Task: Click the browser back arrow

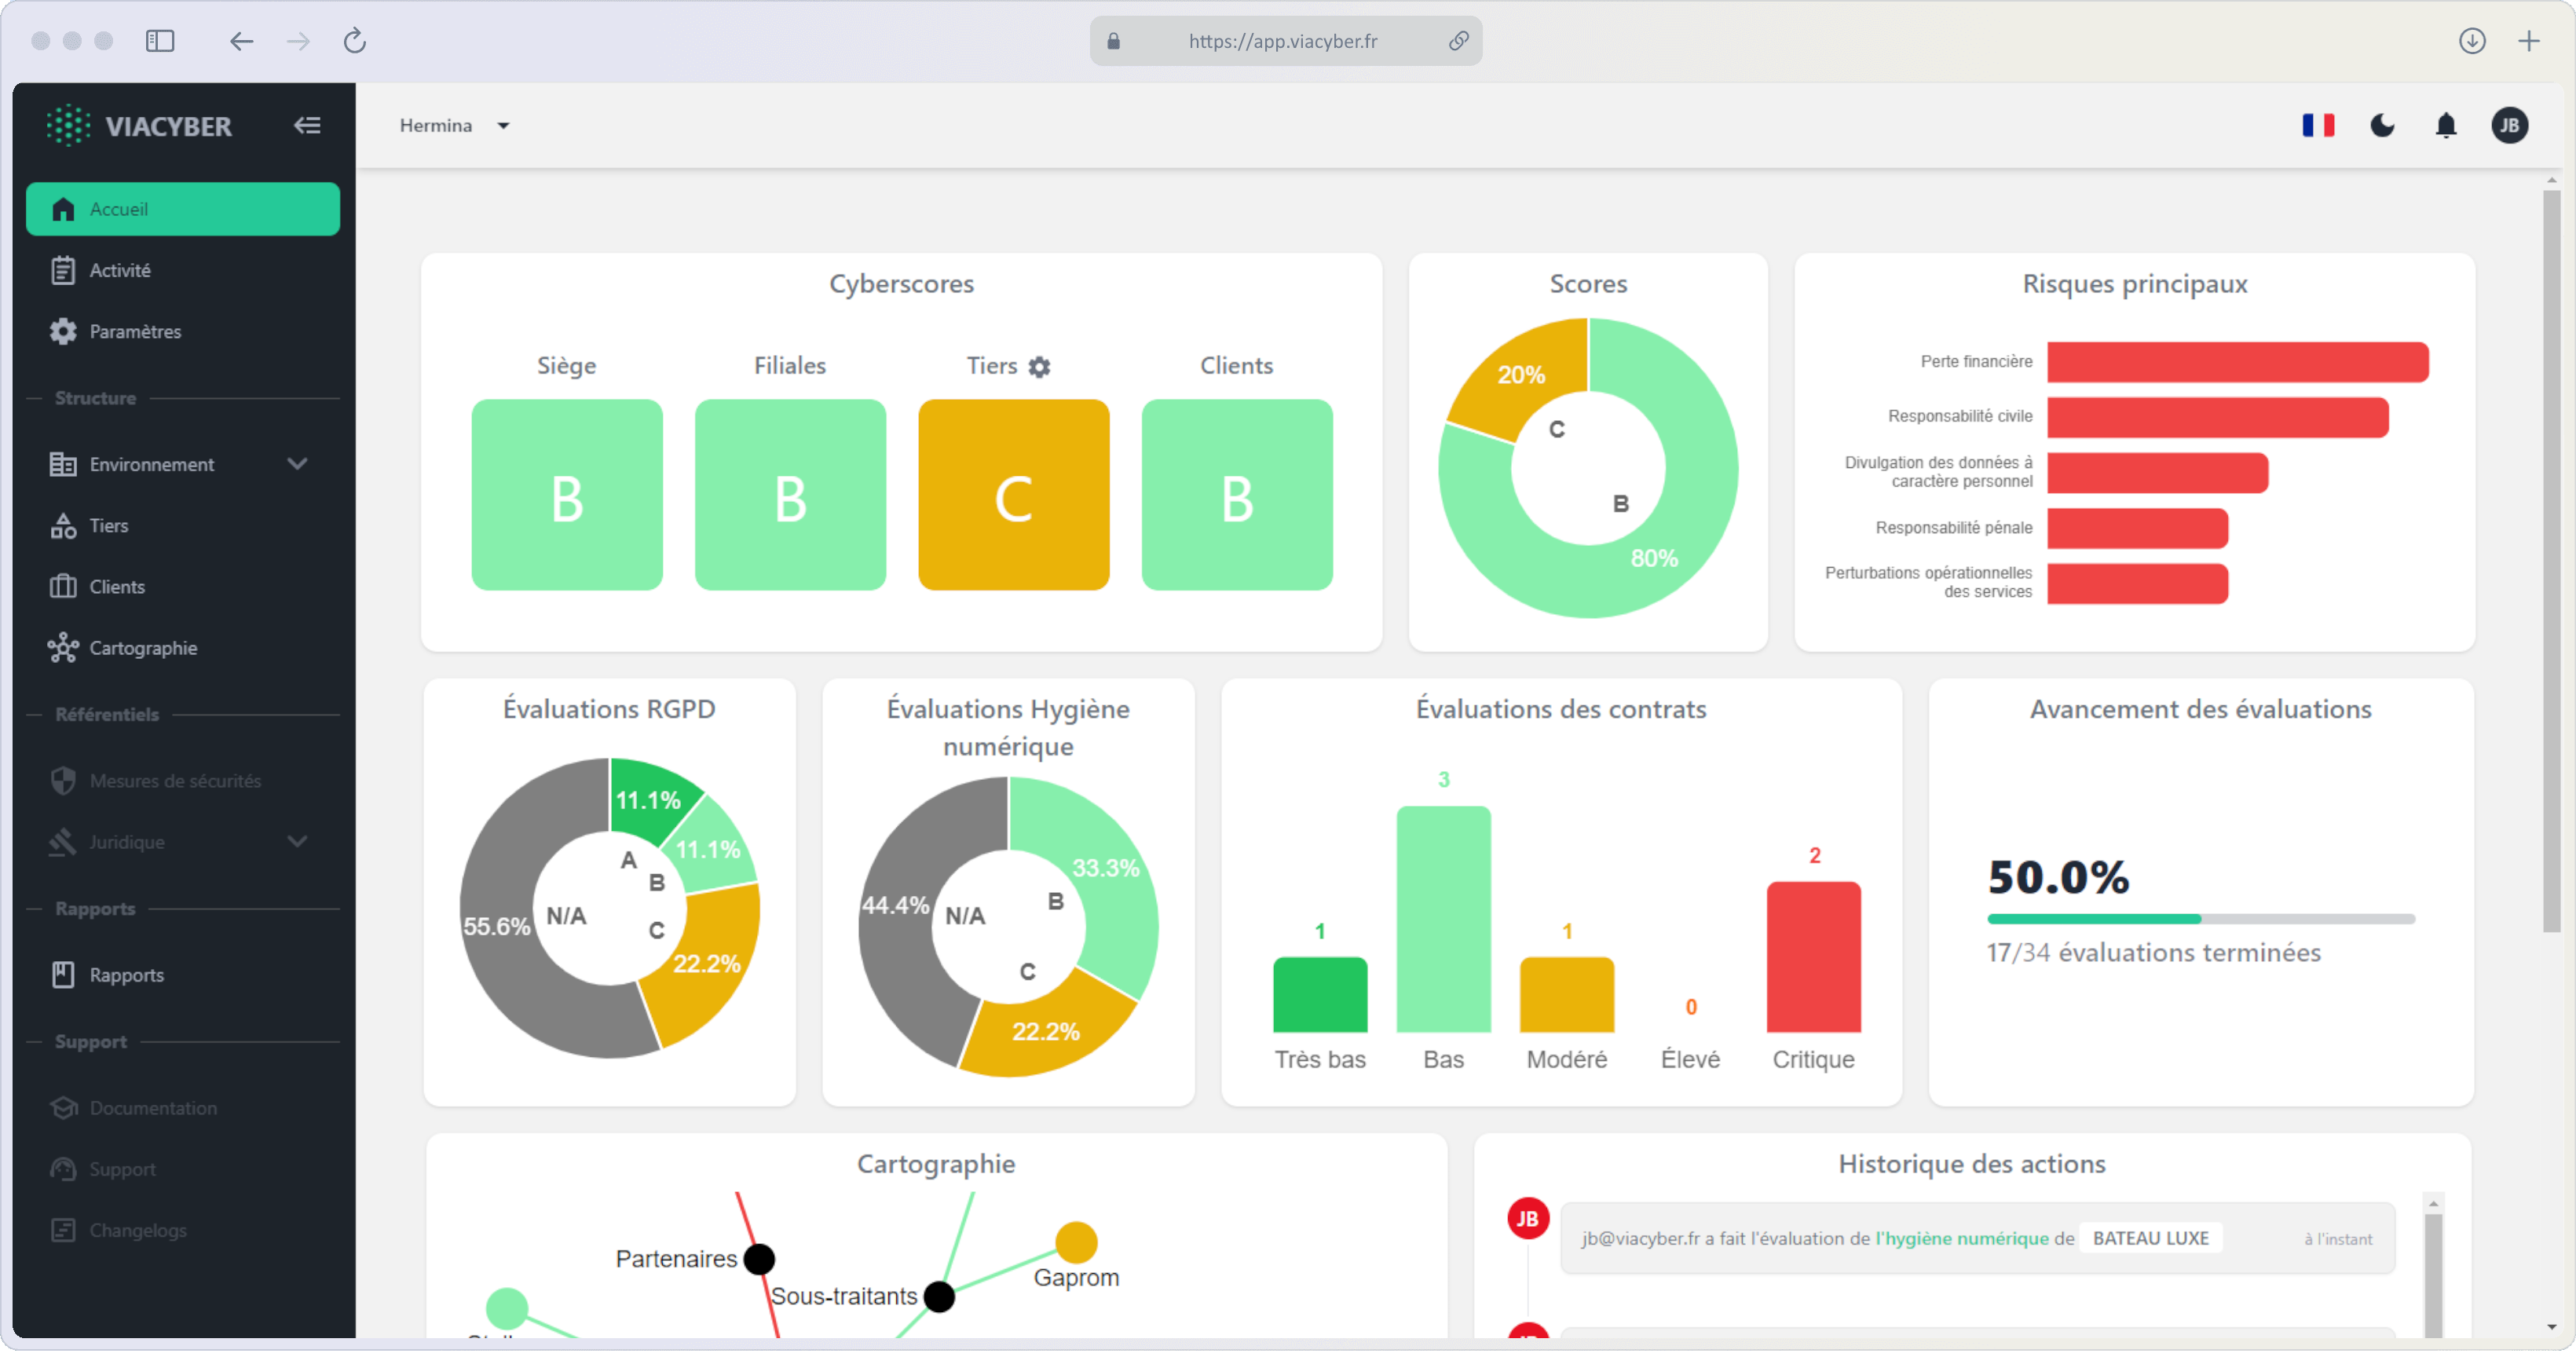Action: click(241, 41)
